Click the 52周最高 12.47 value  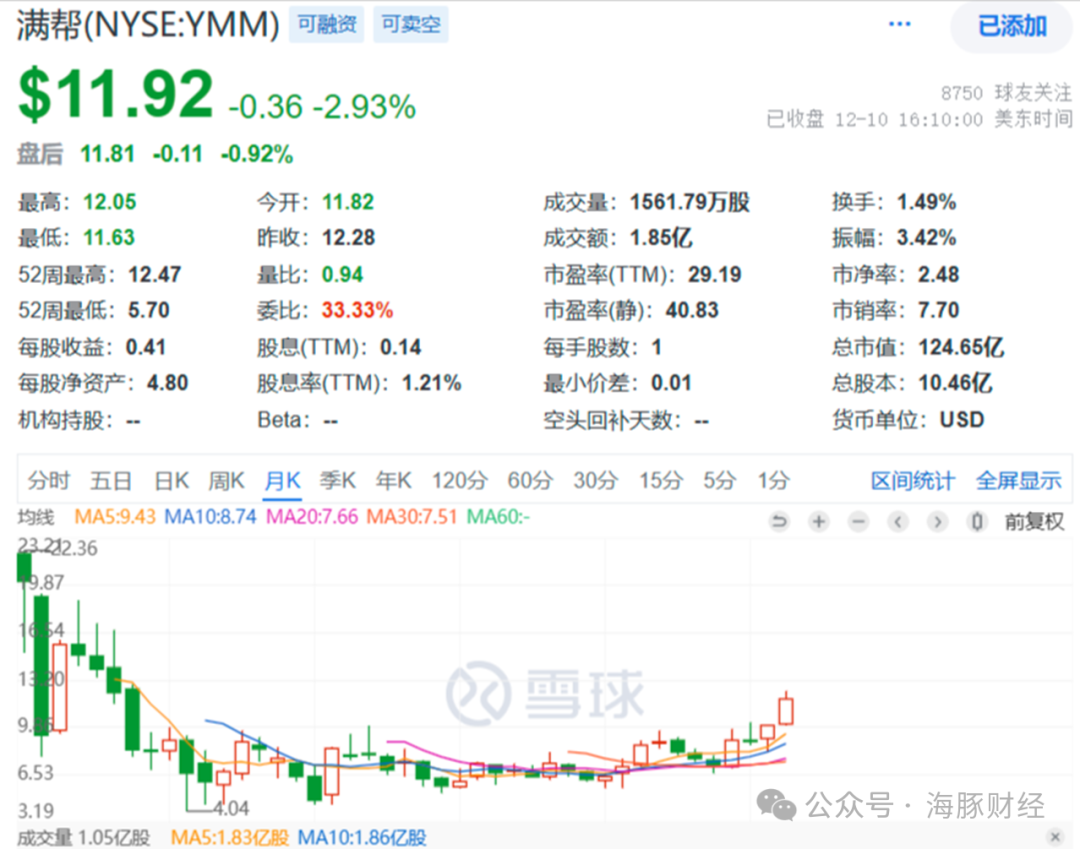[x=154, y=274]
